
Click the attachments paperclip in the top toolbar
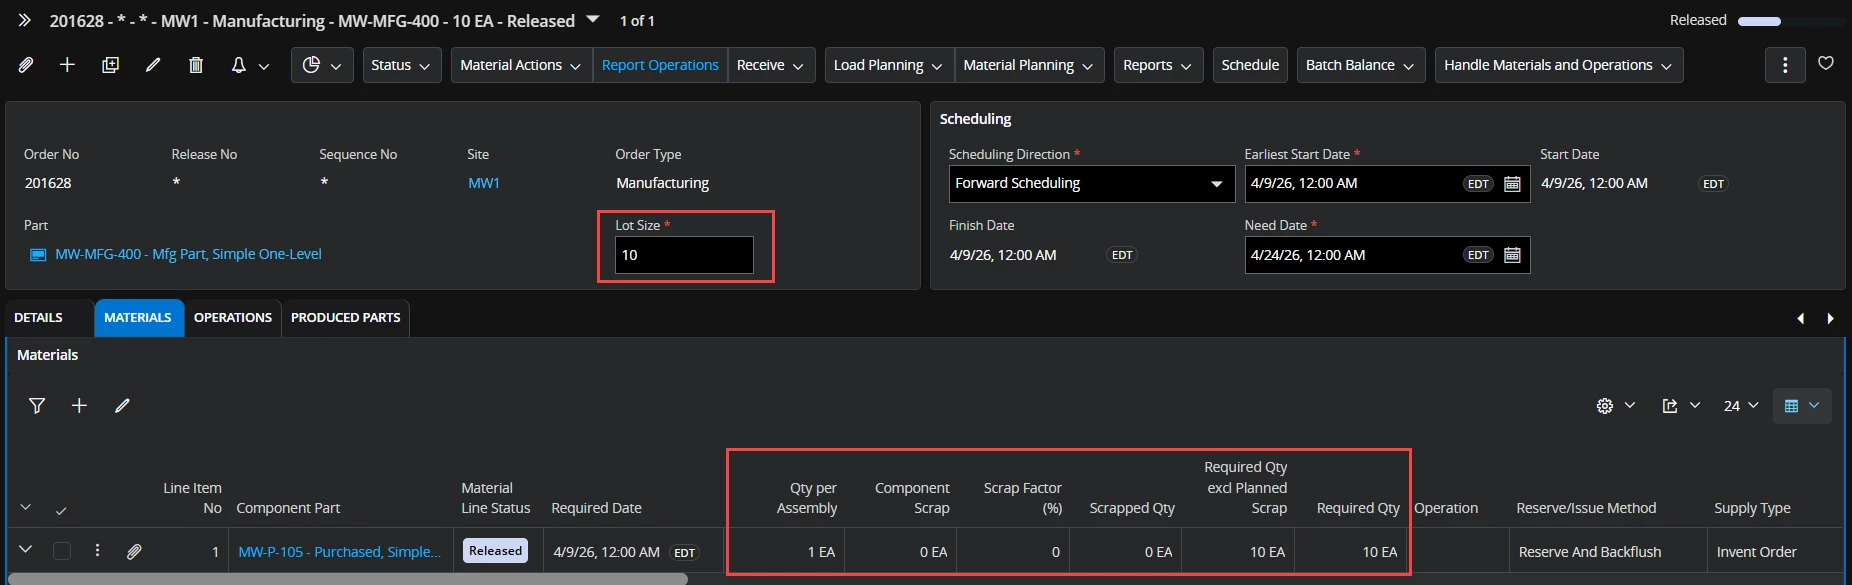click(x=26, y=65)
